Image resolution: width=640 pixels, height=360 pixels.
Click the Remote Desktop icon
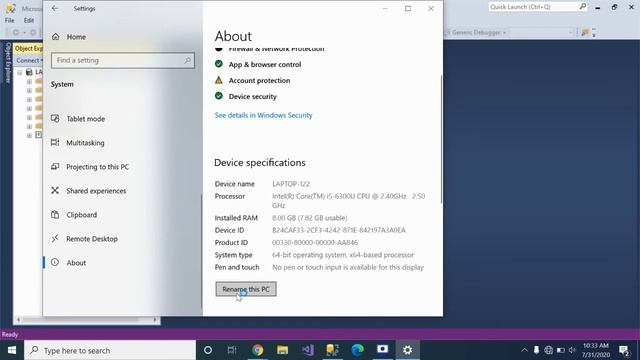(55, 238)
